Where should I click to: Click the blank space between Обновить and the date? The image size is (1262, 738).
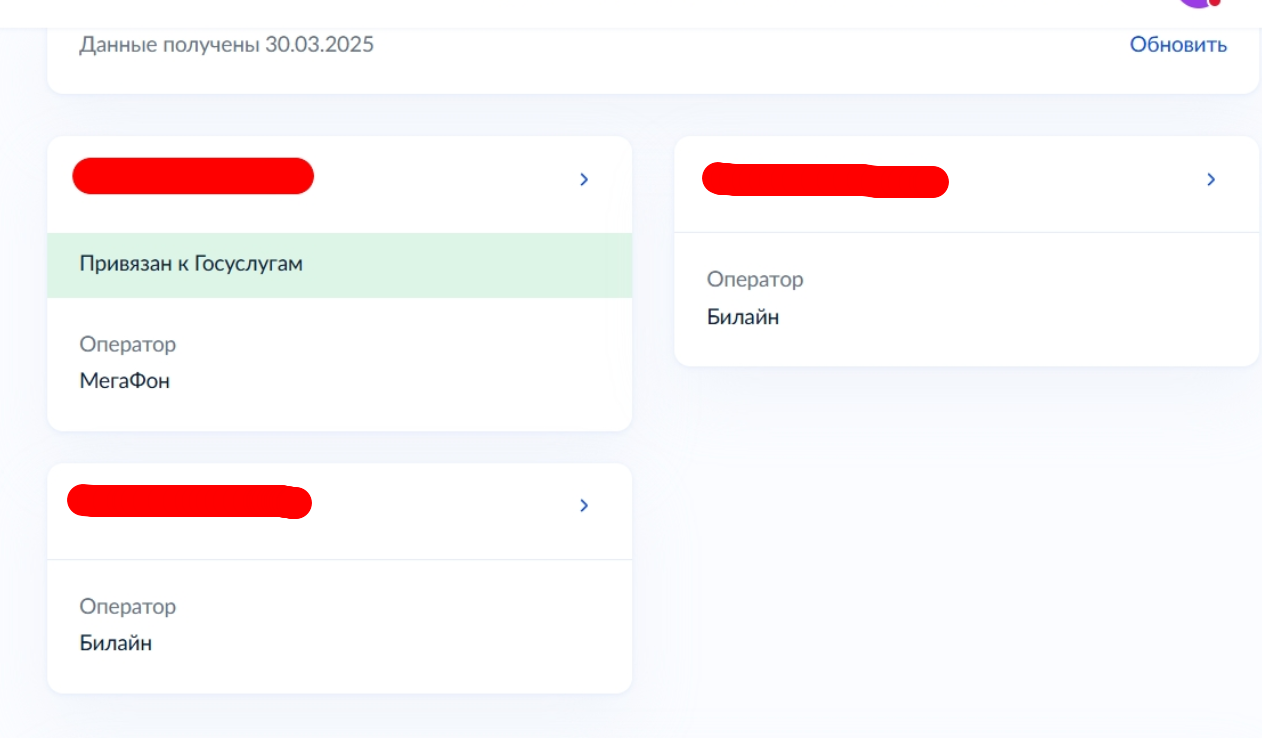coord(750,45)
